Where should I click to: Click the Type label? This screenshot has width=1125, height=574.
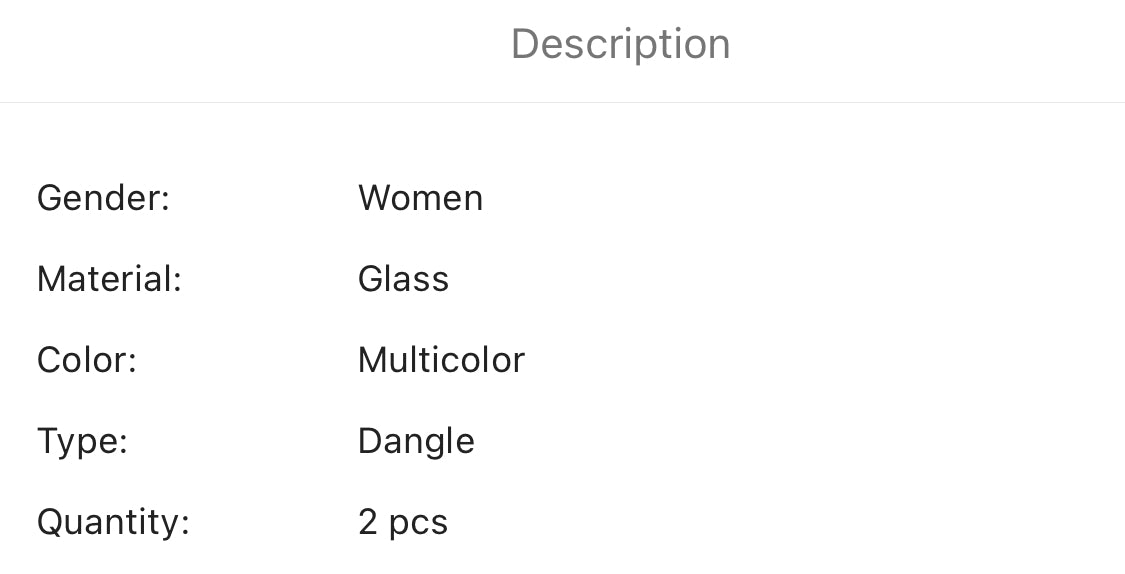[x=82, y=441]
